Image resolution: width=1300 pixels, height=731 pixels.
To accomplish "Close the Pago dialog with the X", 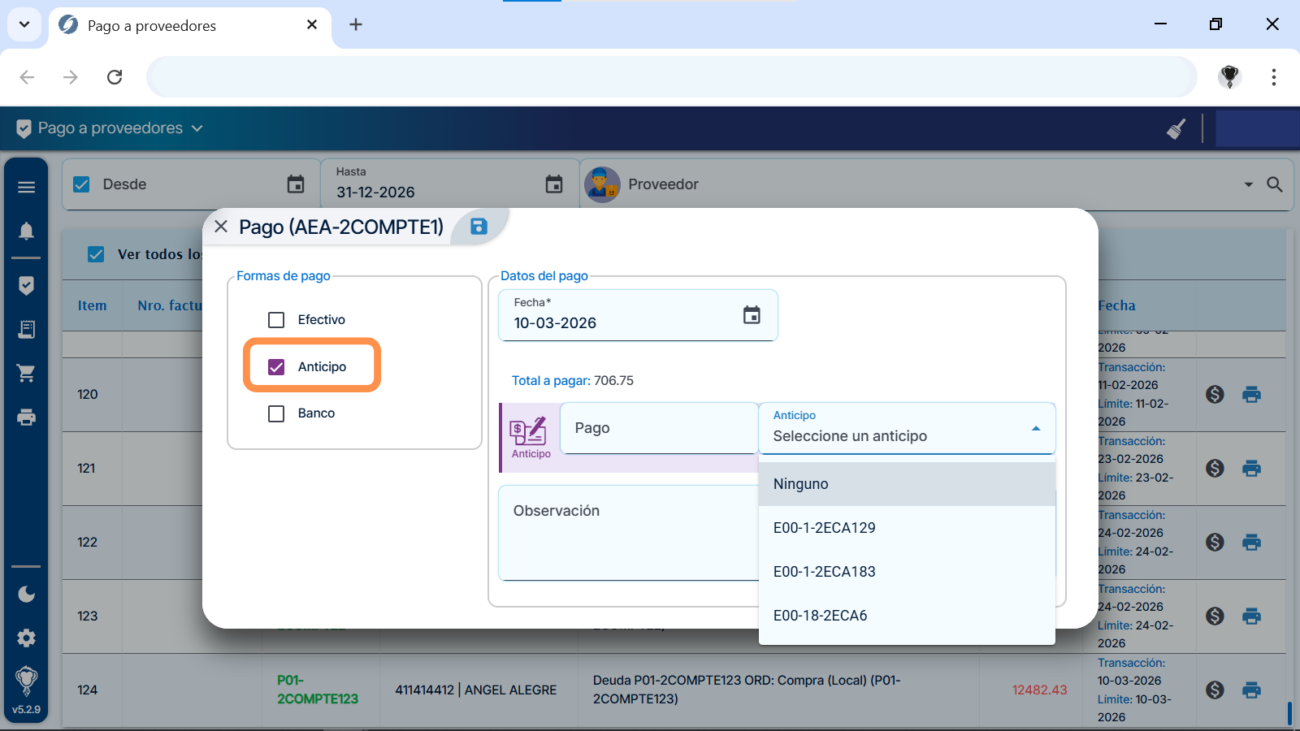I will click(221, 227).
